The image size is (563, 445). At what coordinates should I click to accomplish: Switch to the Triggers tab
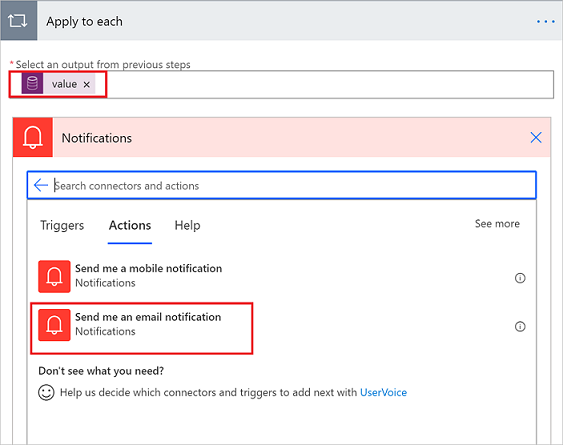[x=62, y=226]
